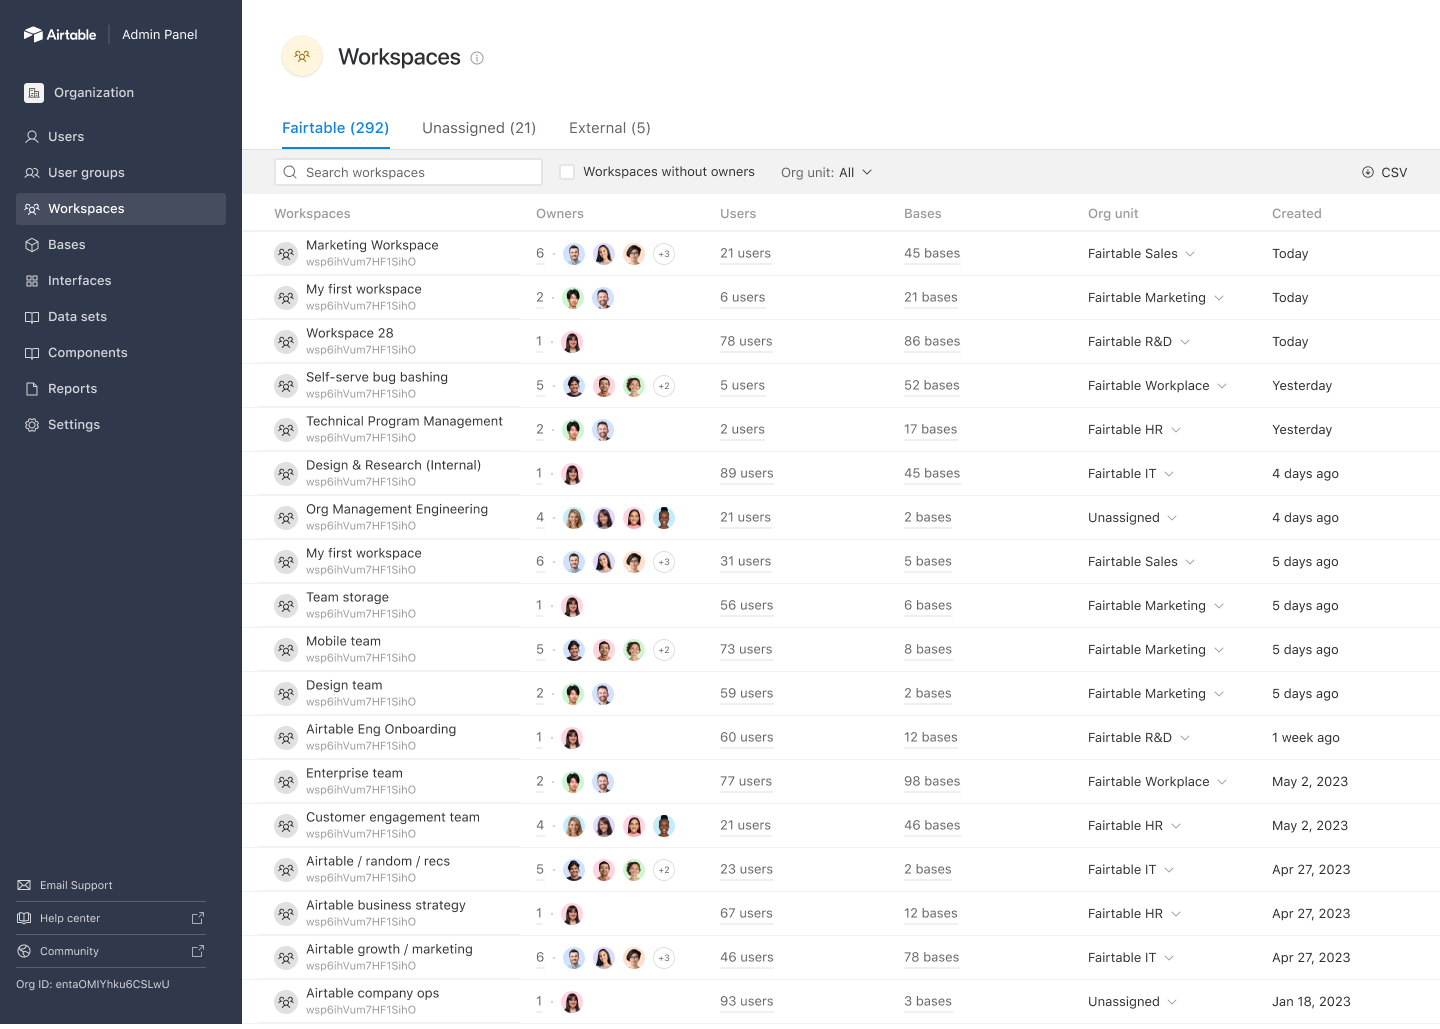This screenshot has width=1440, height=1029.
Task: Open the External workspaces tab
Action: click(609, 128)
